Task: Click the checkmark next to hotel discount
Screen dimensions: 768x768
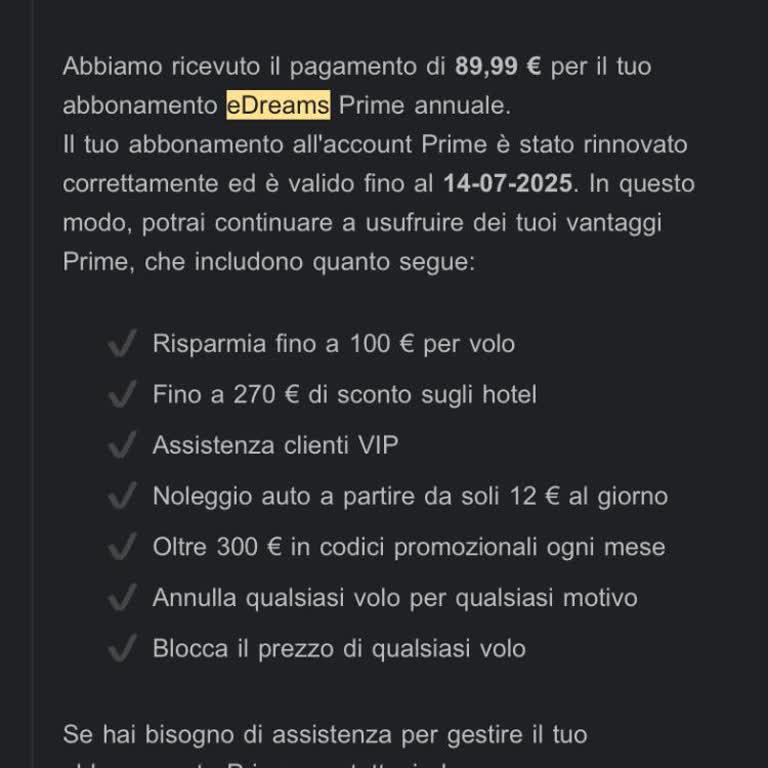Action: coord(121,396)
